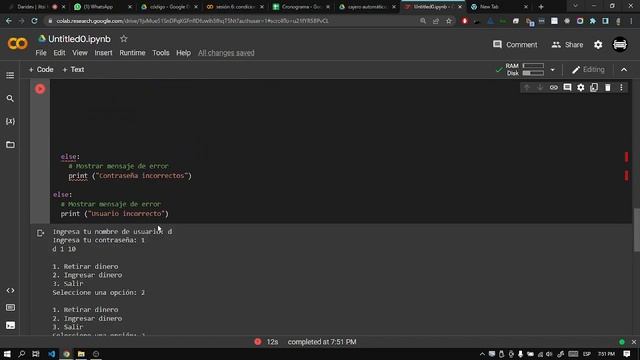This screenshot has width=640, height=360.
Task: Open cell editor settings gear
Action: 581,88
